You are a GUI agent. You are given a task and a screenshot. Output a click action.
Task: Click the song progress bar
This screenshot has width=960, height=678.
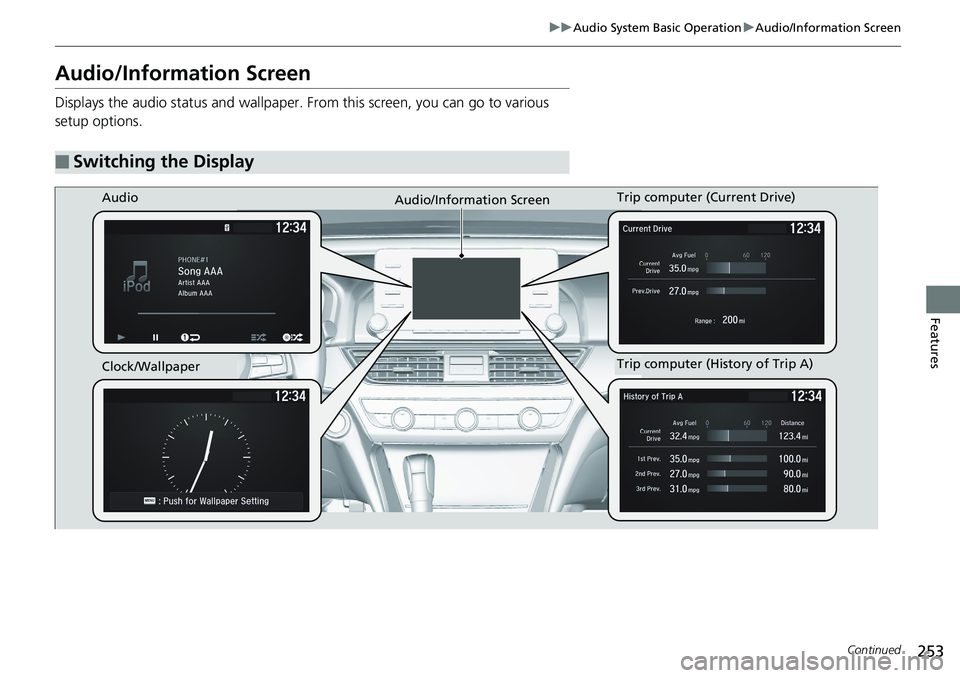pyautogui.click(x=206, y=313)
